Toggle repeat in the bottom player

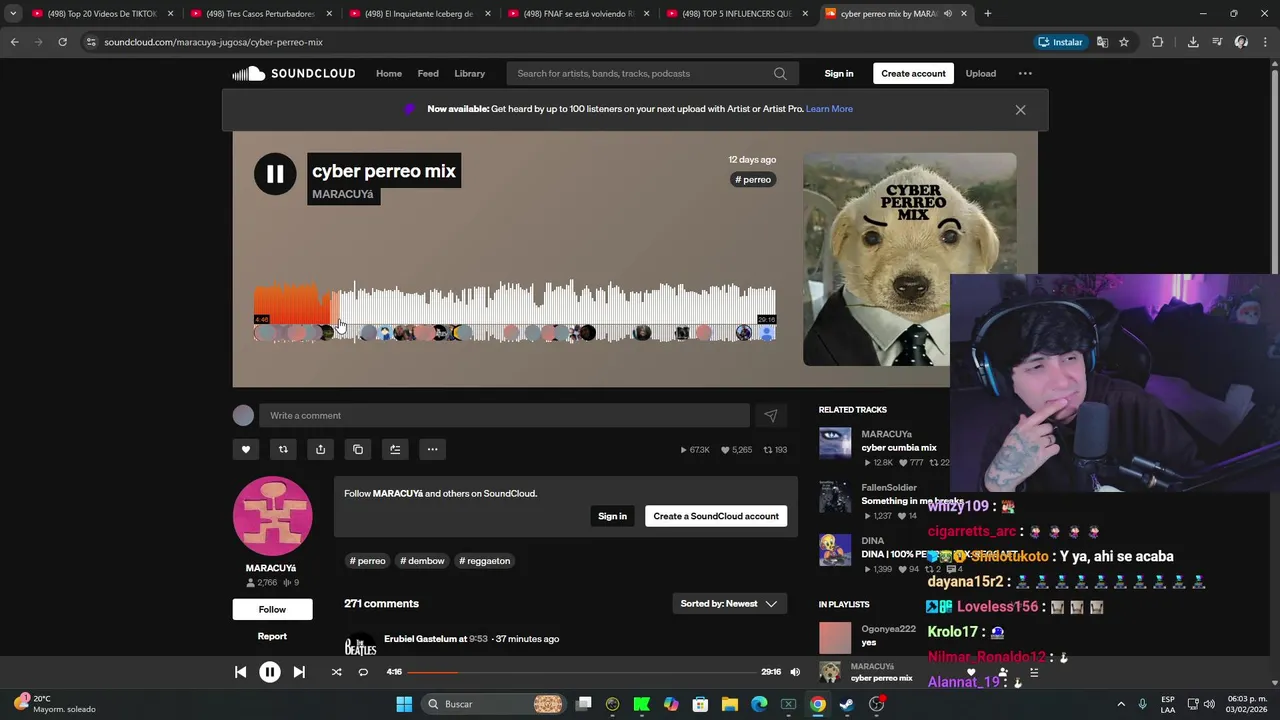click(363, 672)
